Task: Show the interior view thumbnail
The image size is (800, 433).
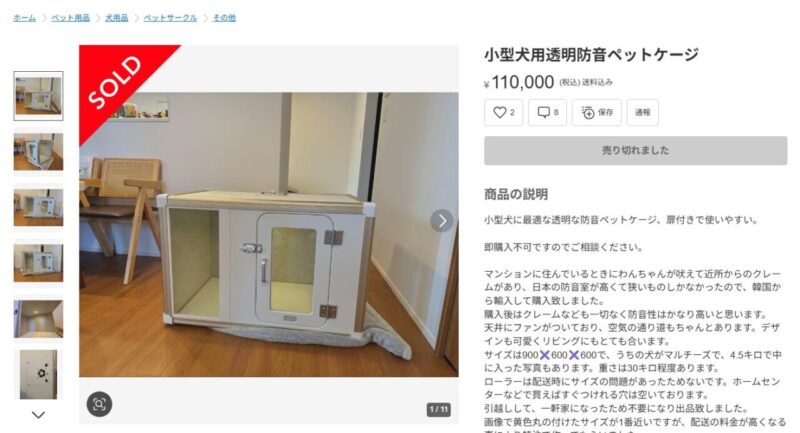Action: point(38,319)
